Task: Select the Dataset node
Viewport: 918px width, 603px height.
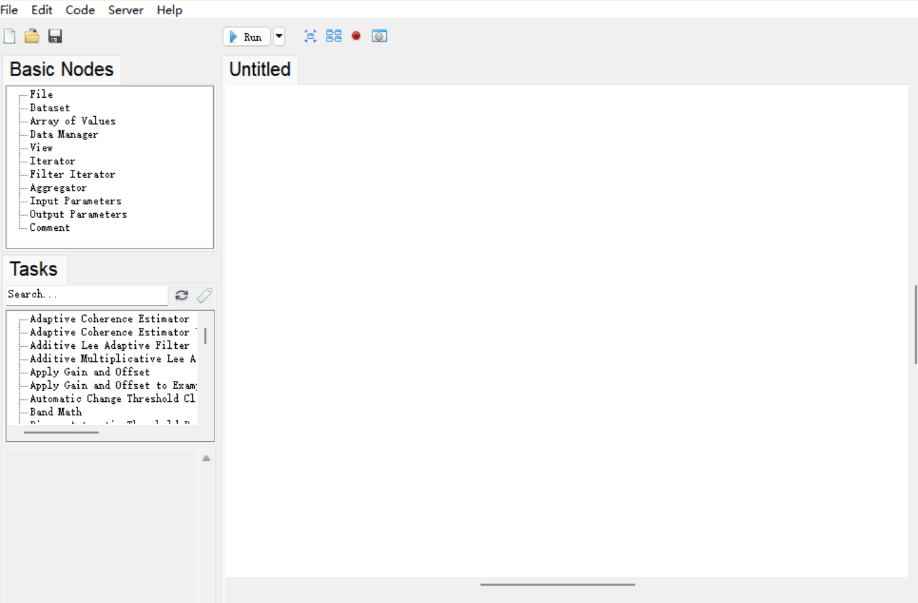Action: (50, 108)
